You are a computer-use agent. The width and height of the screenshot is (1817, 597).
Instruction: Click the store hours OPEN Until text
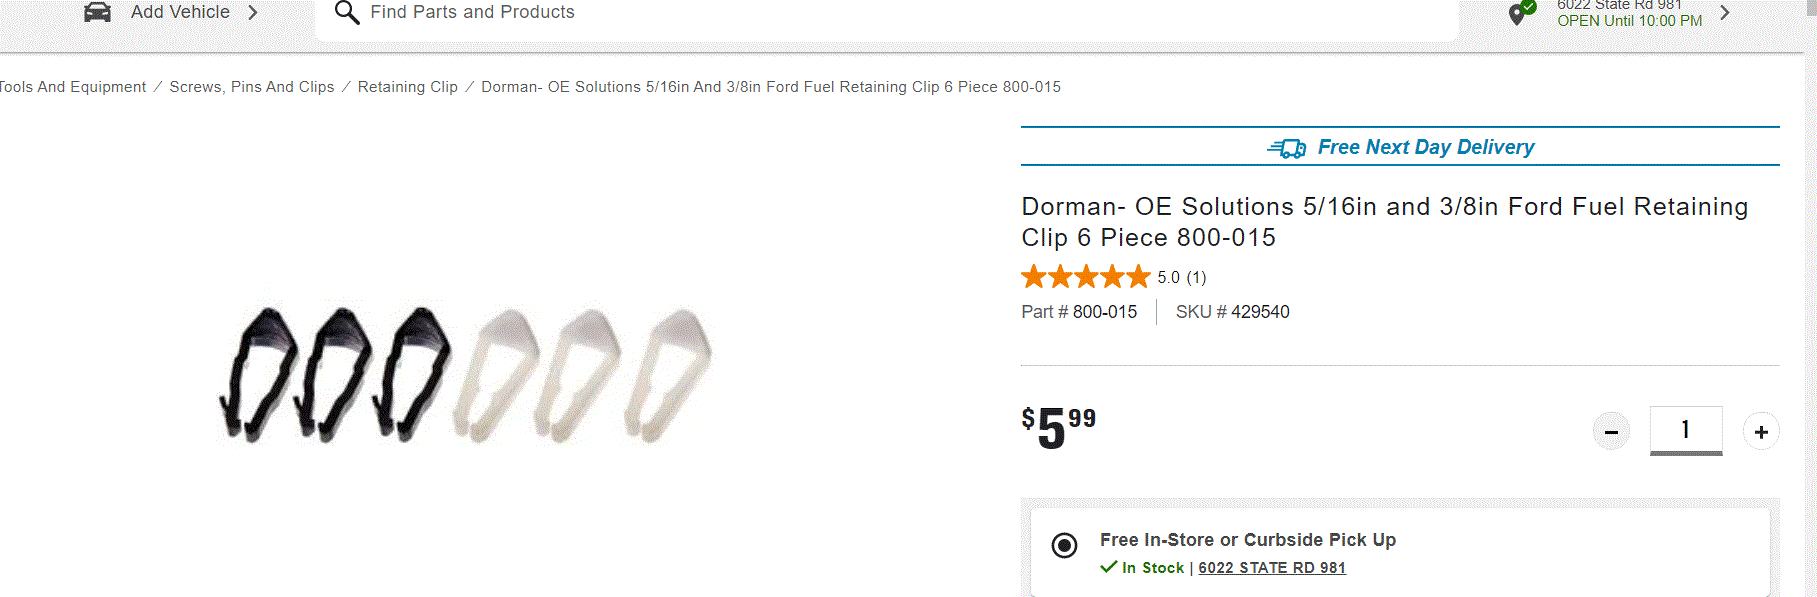(1629, 21)
